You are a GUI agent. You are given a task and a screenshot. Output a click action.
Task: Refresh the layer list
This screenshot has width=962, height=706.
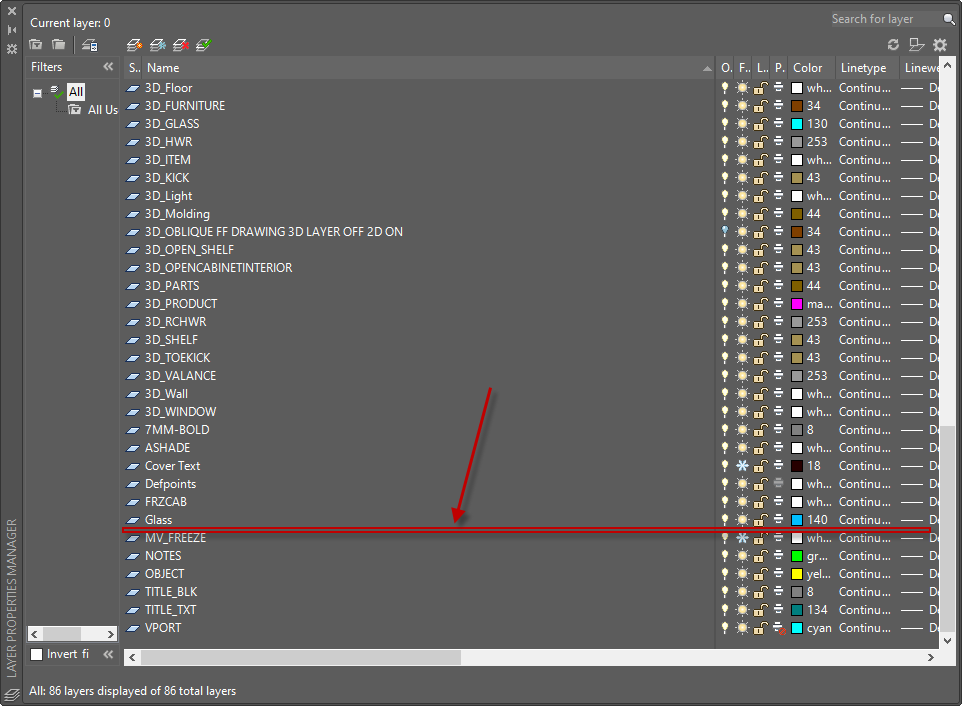893,44
